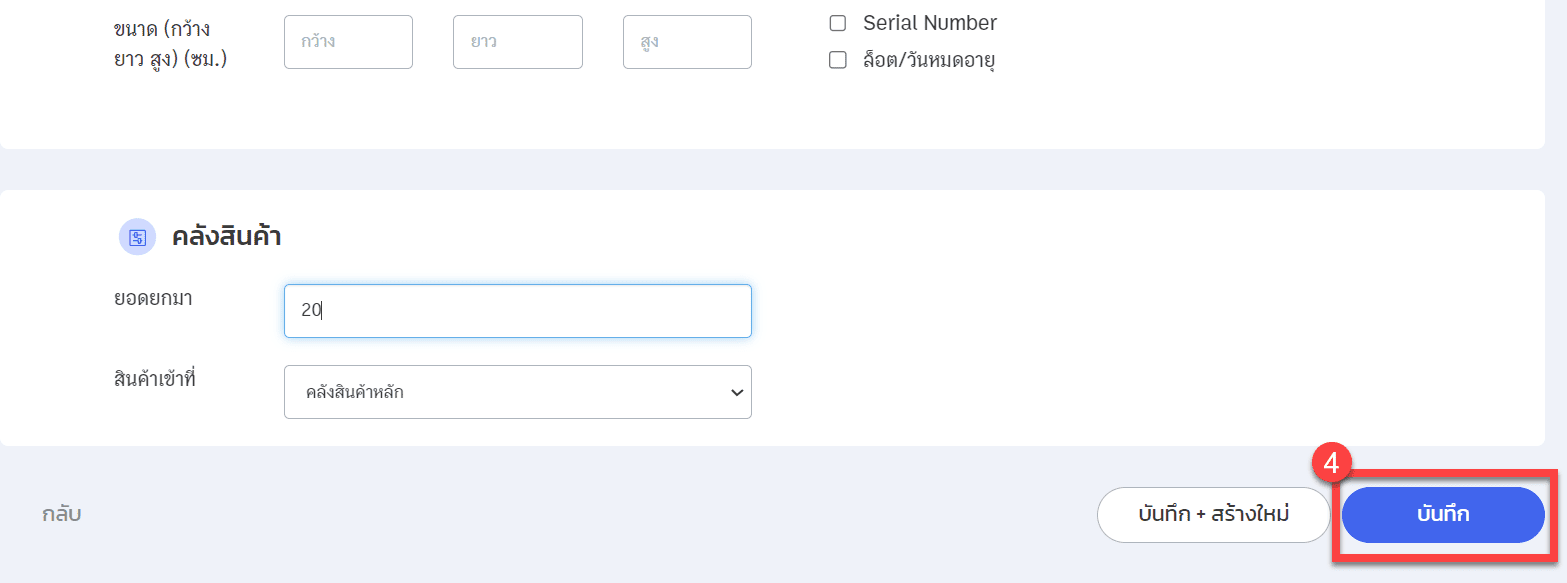Click the Serial Number option label

click(930, 23)
